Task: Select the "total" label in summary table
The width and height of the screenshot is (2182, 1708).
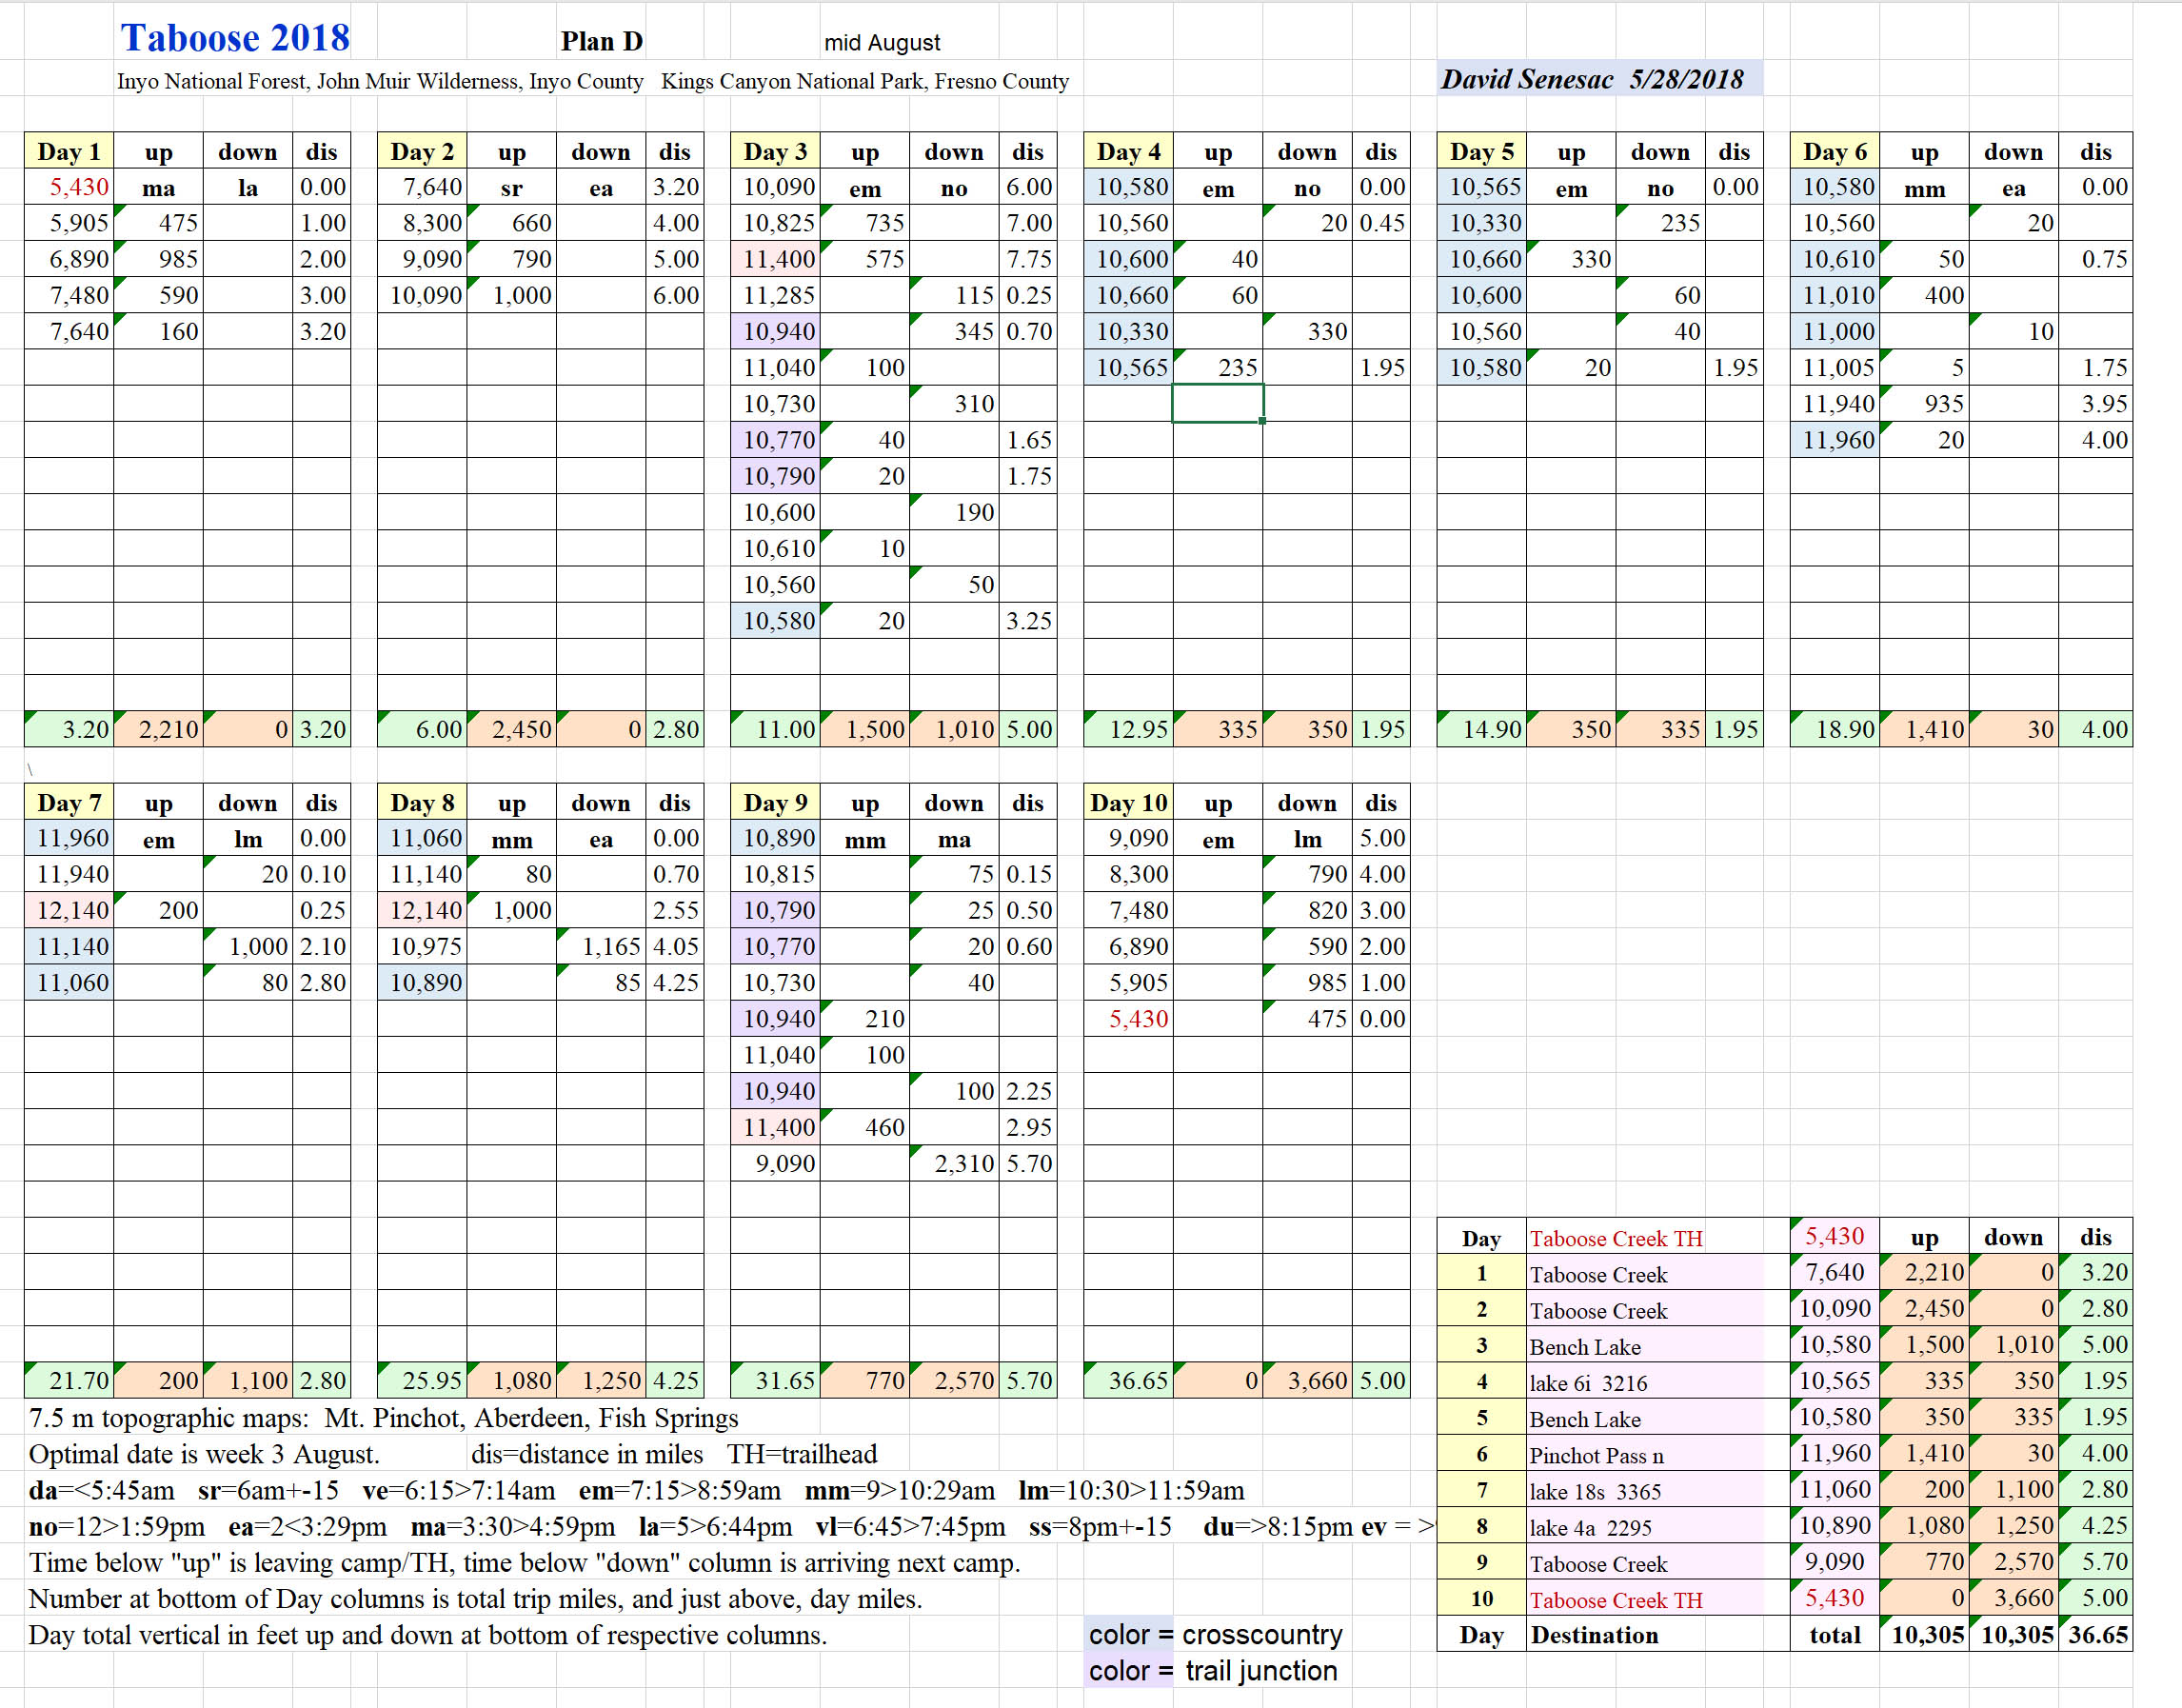Action: 1834,1635
